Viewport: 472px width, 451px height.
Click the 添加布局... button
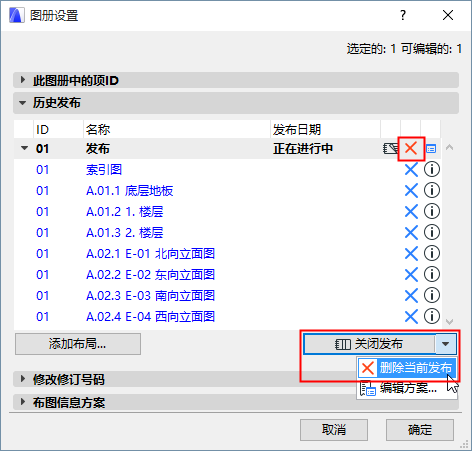pos(78,344)
